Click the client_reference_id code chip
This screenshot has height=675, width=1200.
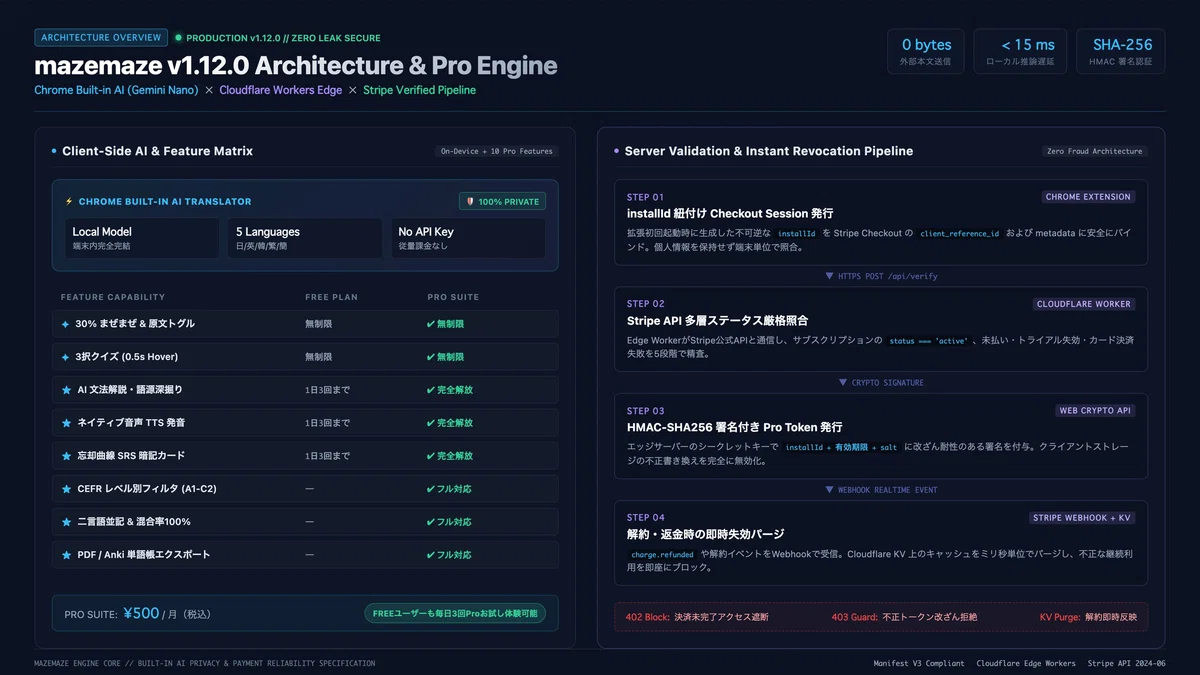tap(959, 234)
